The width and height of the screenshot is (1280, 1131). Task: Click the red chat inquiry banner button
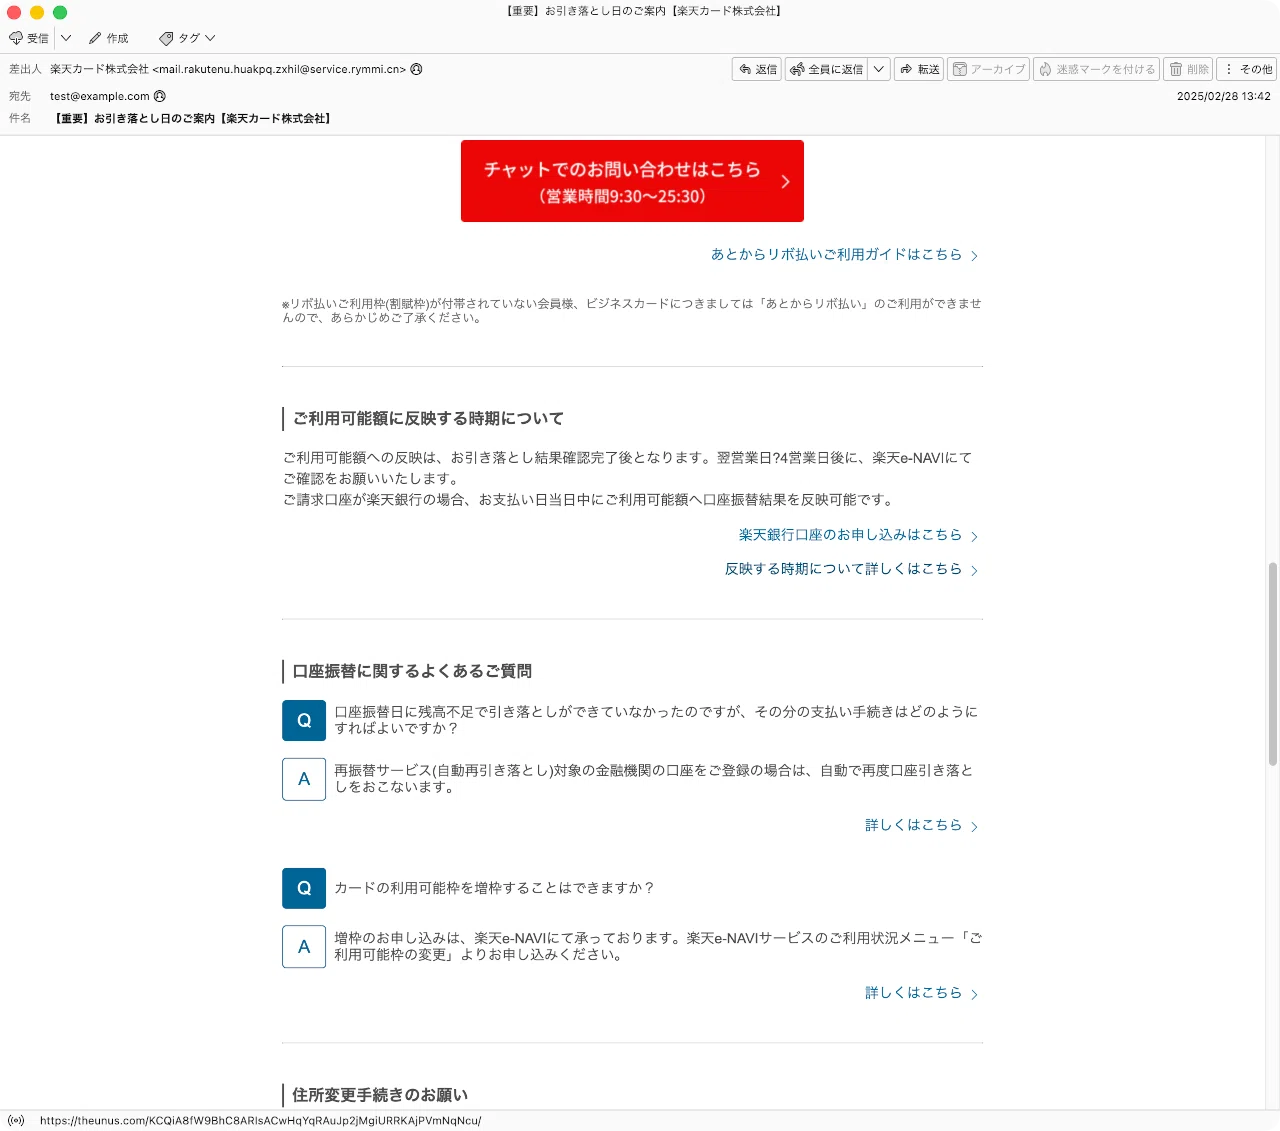pyautogui.click(x=632, y=181)
